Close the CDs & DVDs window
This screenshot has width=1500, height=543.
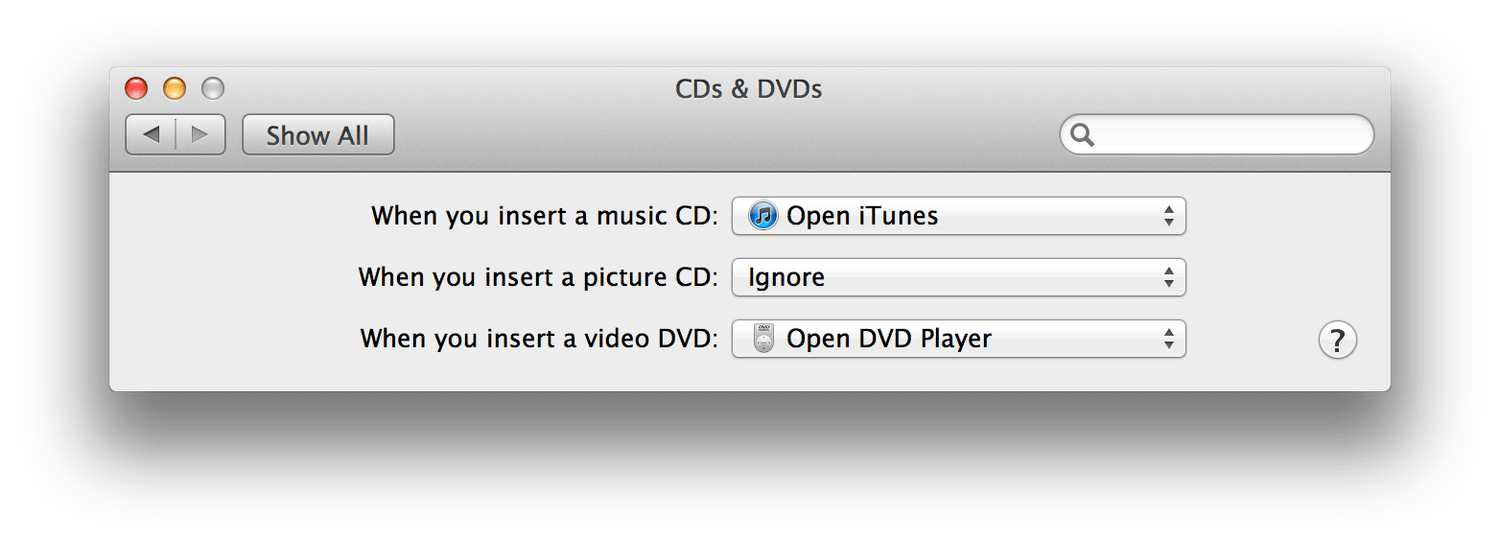[x=136, y=89]
